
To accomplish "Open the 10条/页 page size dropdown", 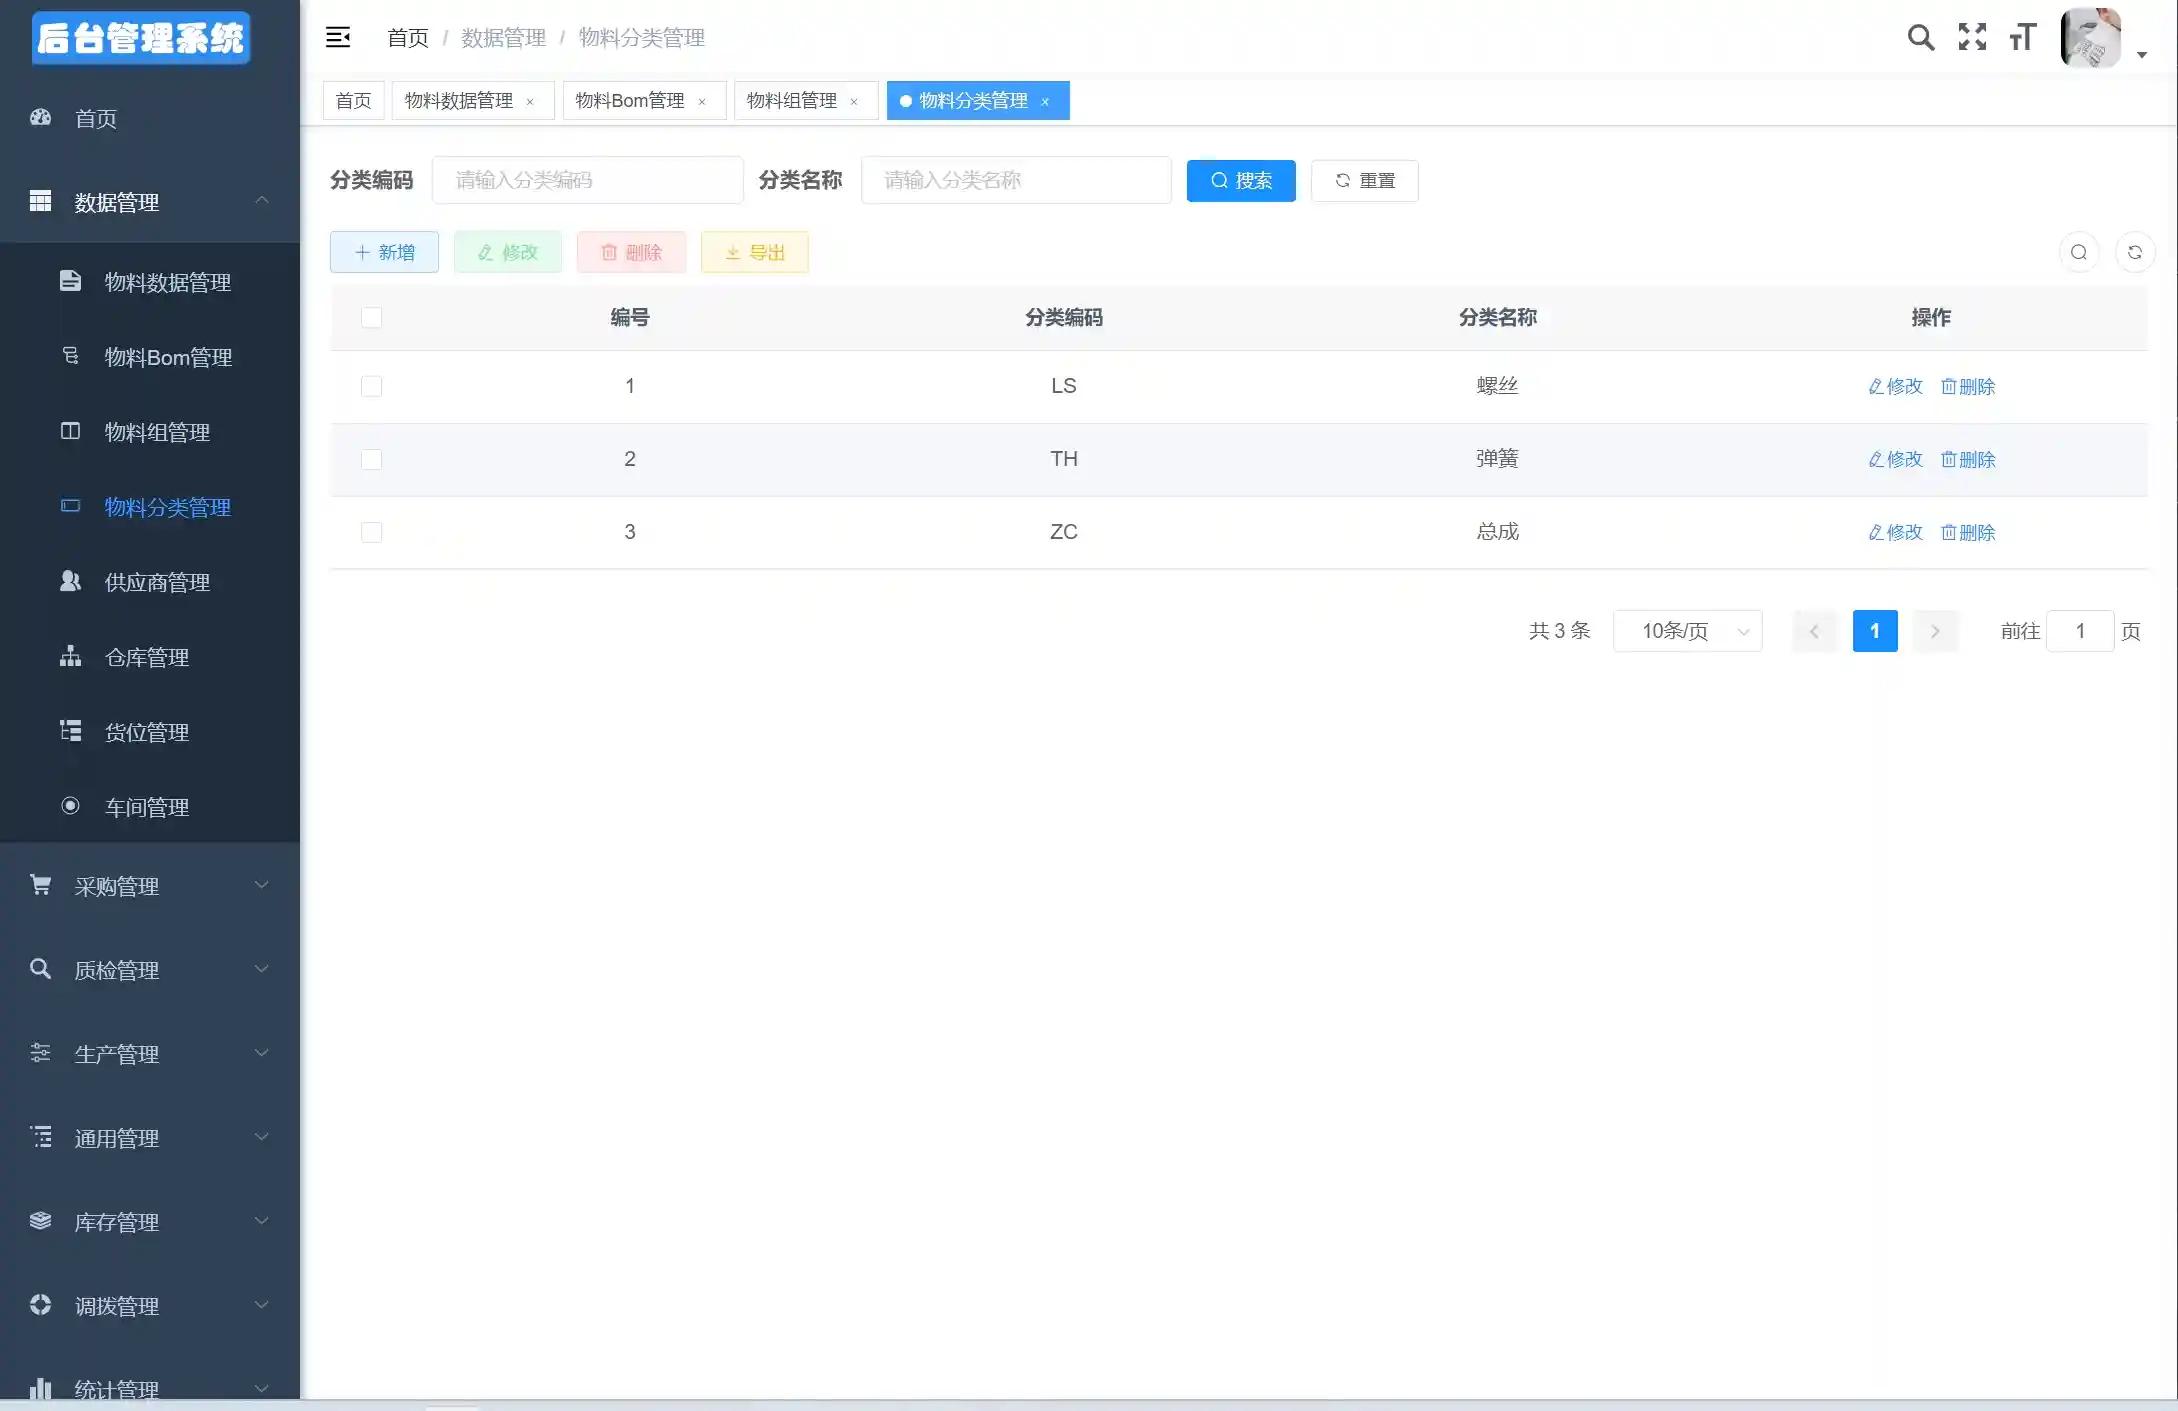I will pos(1687,631).
